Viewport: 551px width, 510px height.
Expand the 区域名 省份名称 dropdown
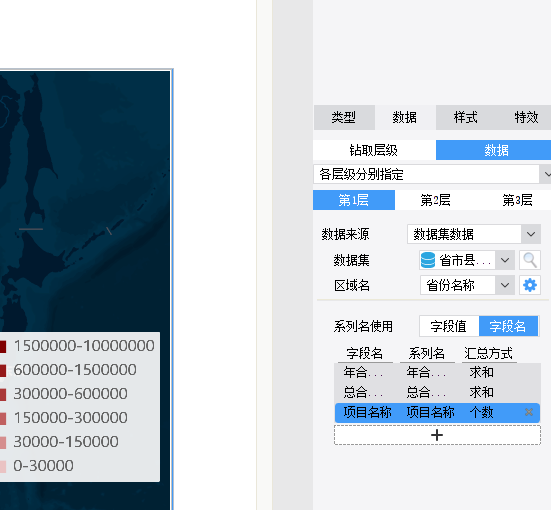click(505, 285)
